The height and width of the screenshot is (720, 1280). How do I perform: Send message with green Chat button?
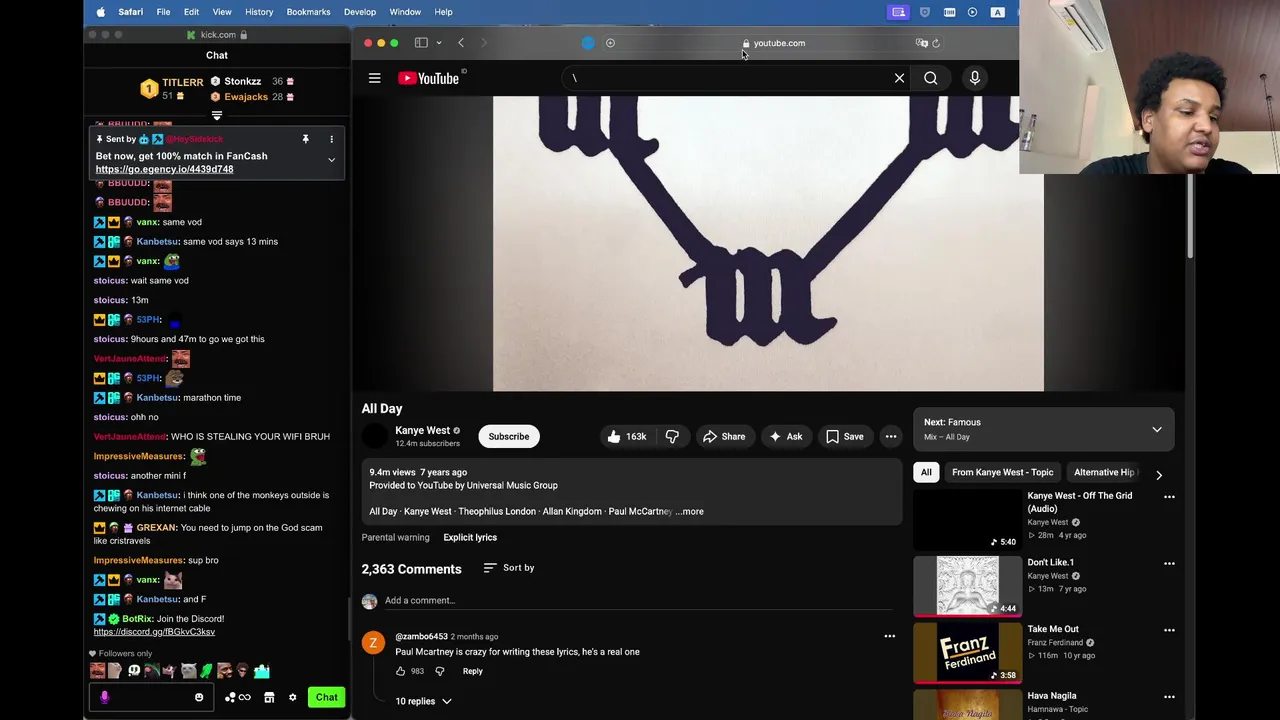coord(327,697)
